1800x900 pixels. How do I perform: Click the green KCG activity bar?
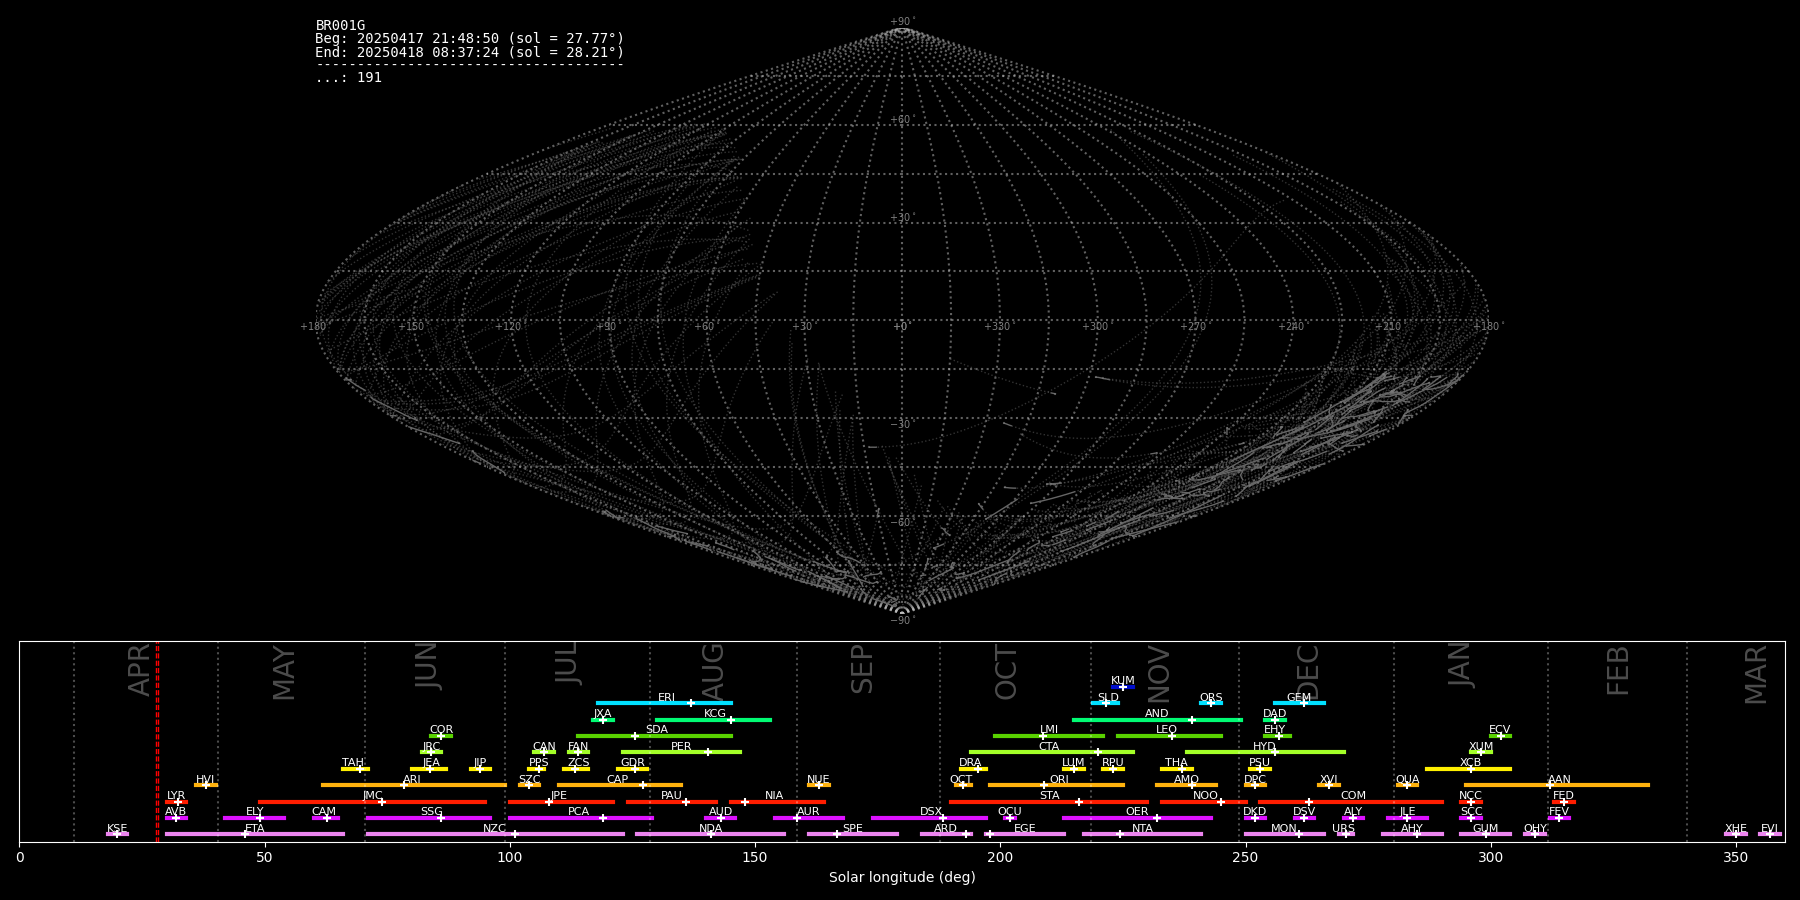coord(713,719)
